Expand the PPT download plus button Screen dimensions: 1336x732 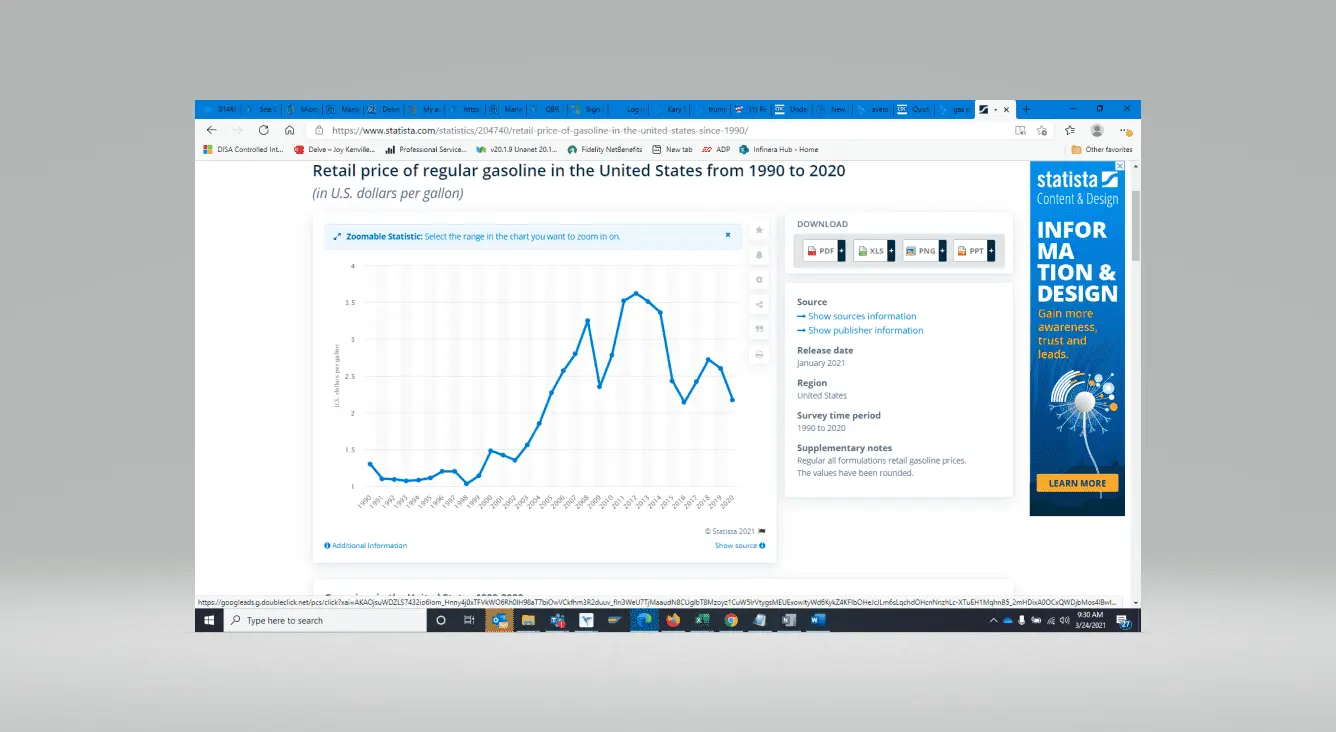pos(991,251)
